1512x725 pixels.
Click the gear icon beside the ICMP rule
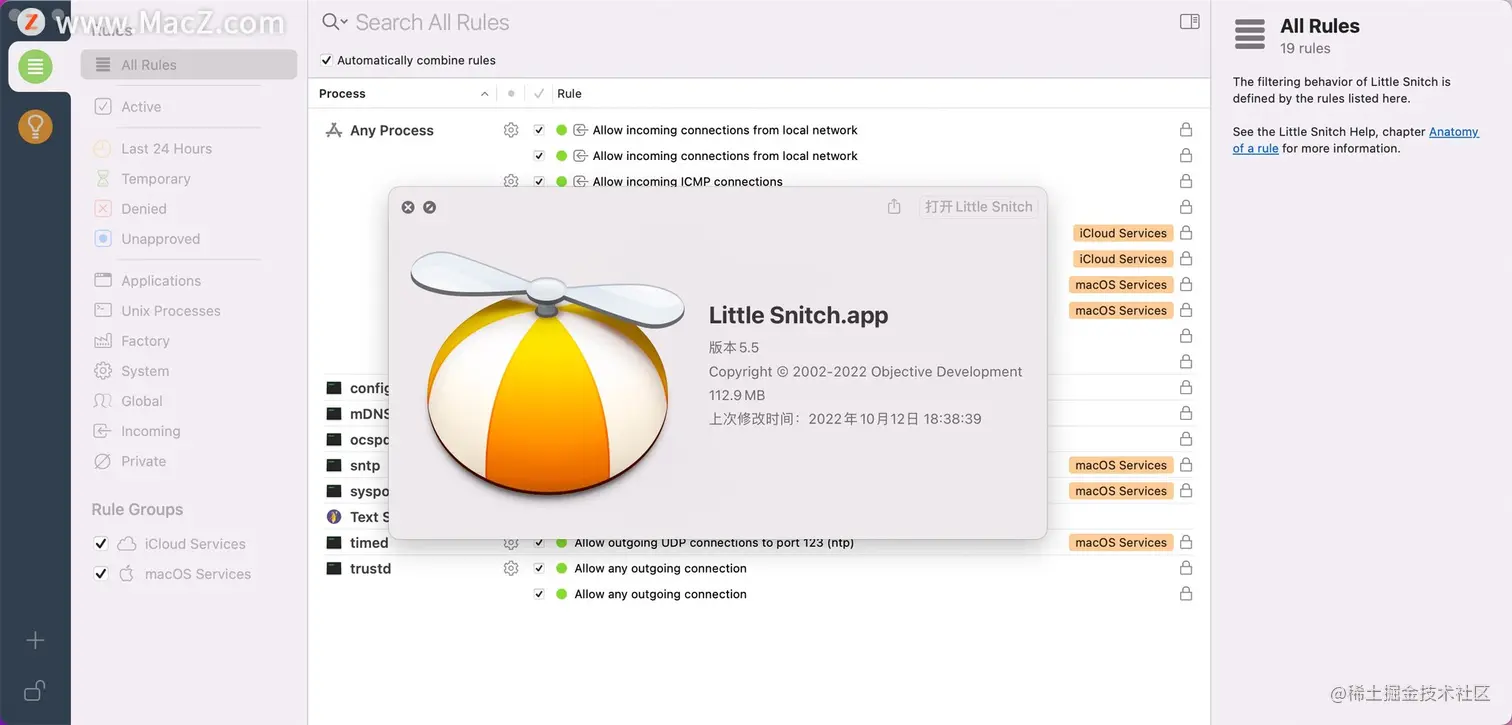[x=511, y=181]
